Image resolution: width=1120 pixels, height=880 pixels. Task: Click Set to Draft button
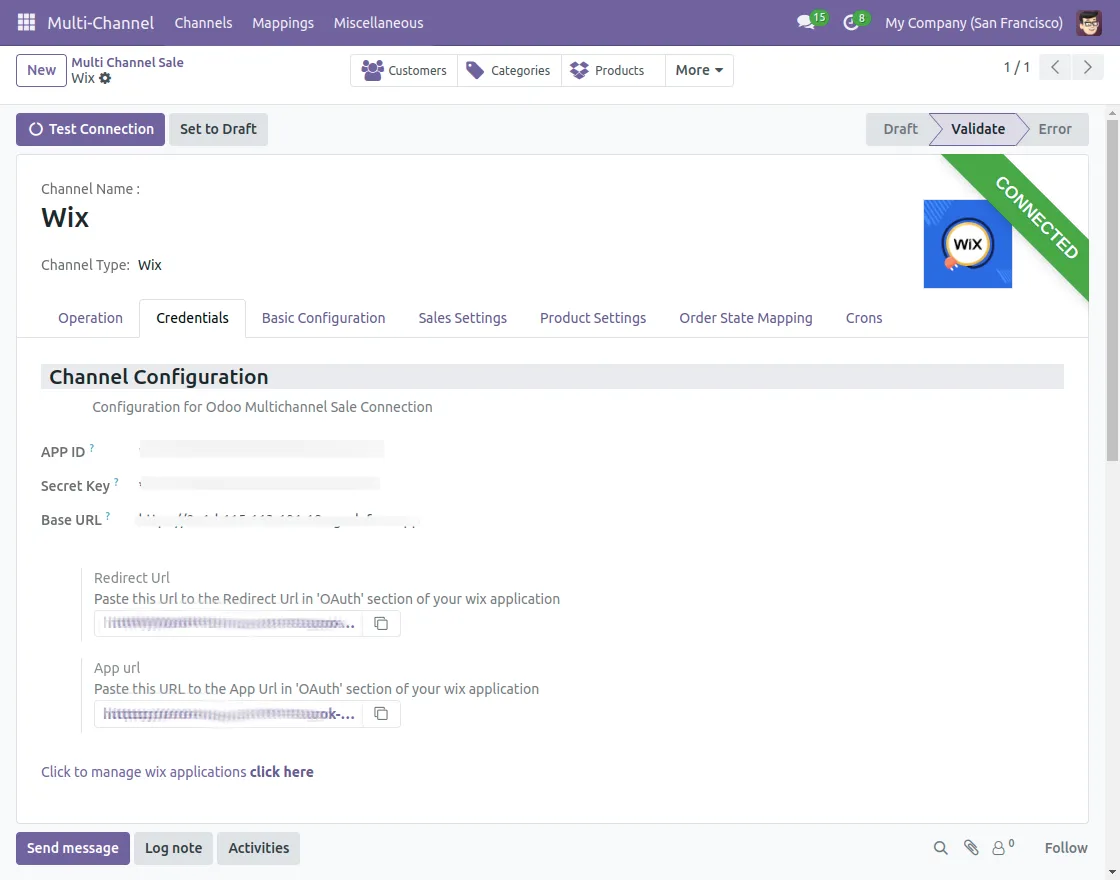pos(219,129)
